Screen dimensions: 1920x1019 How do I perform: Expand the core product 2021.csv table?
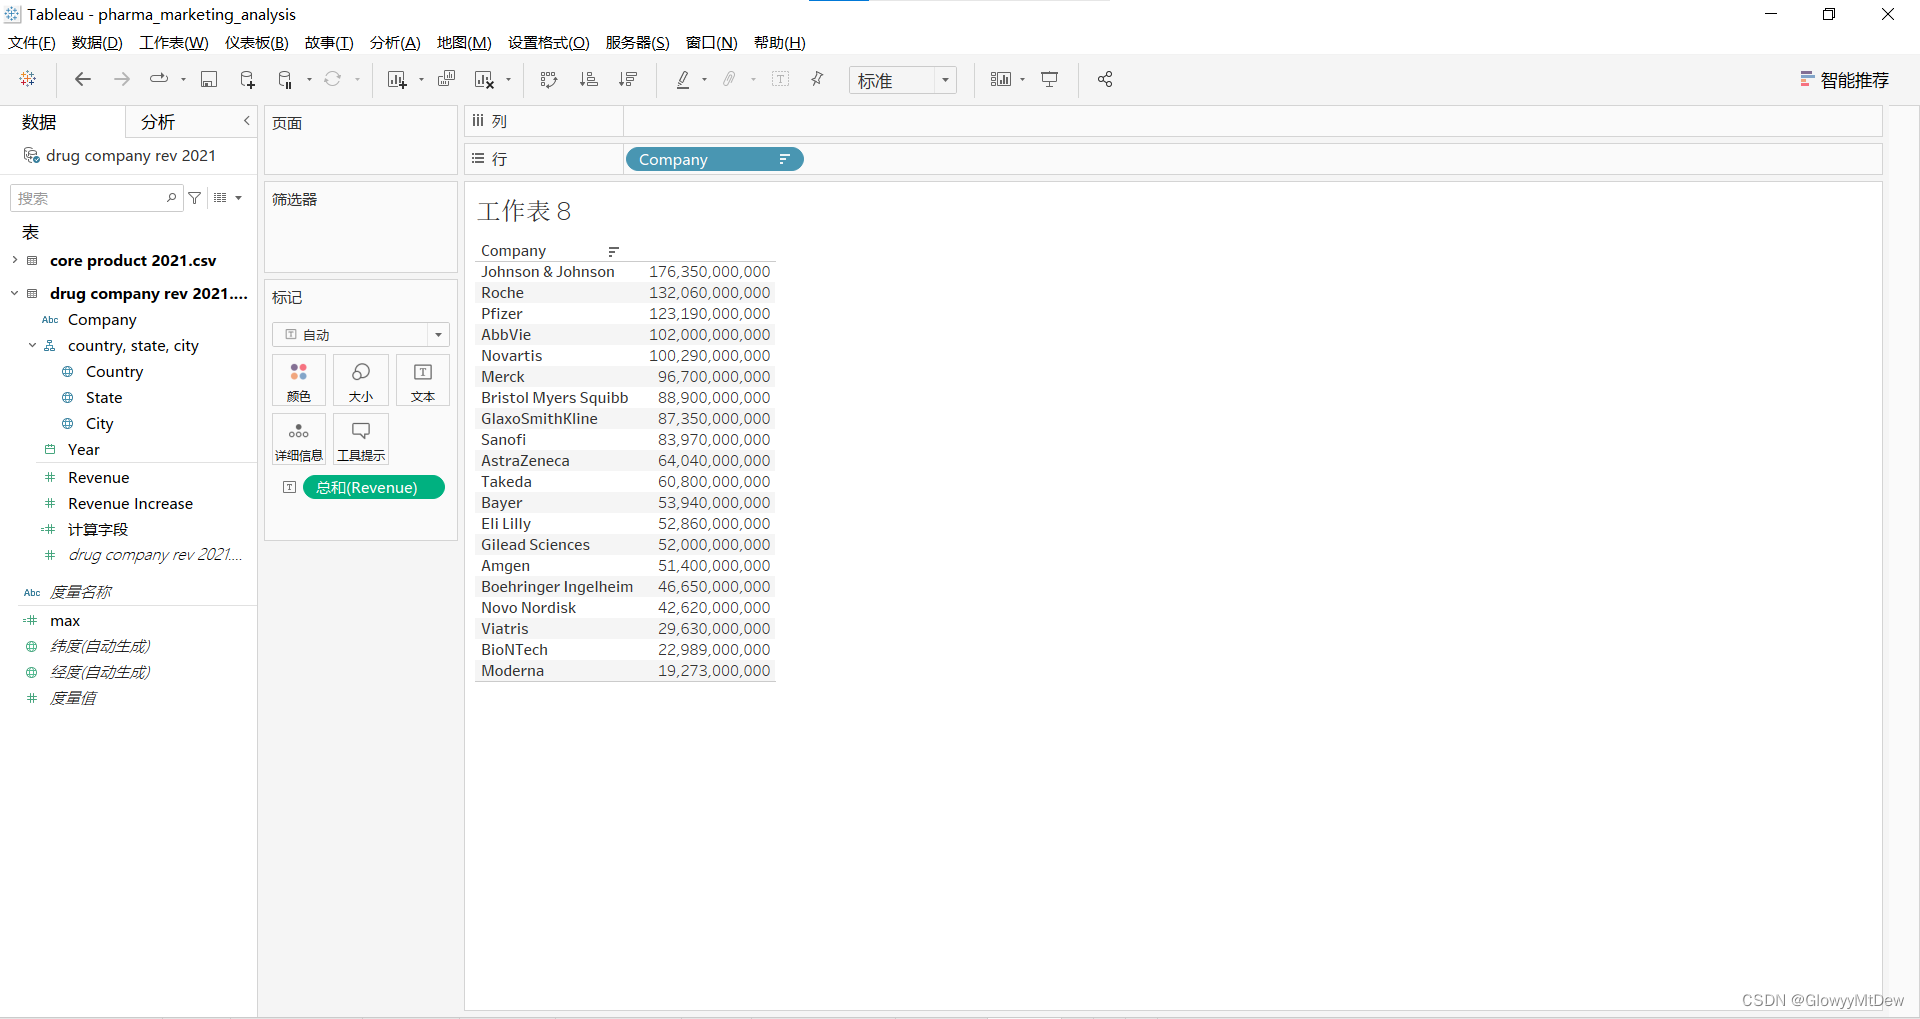(14, 260)
